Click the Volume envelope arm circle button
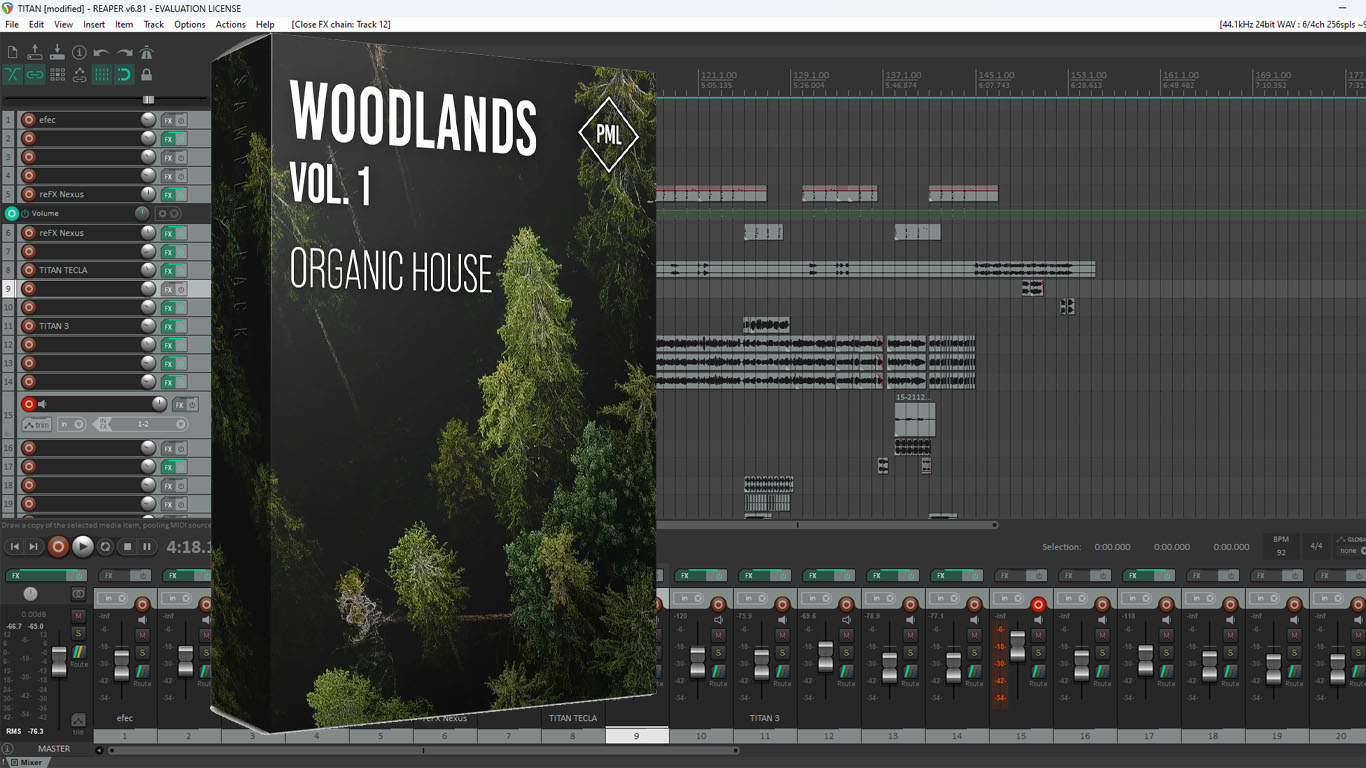The width and height of the screenshot is (1366, 768). (x=12, y=214)
